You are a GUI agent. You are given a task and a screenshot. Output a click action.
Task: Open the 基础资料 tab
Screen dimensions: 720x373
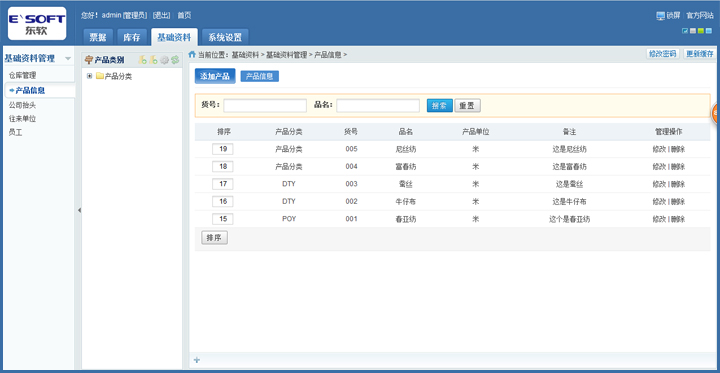tap(174, 37)
